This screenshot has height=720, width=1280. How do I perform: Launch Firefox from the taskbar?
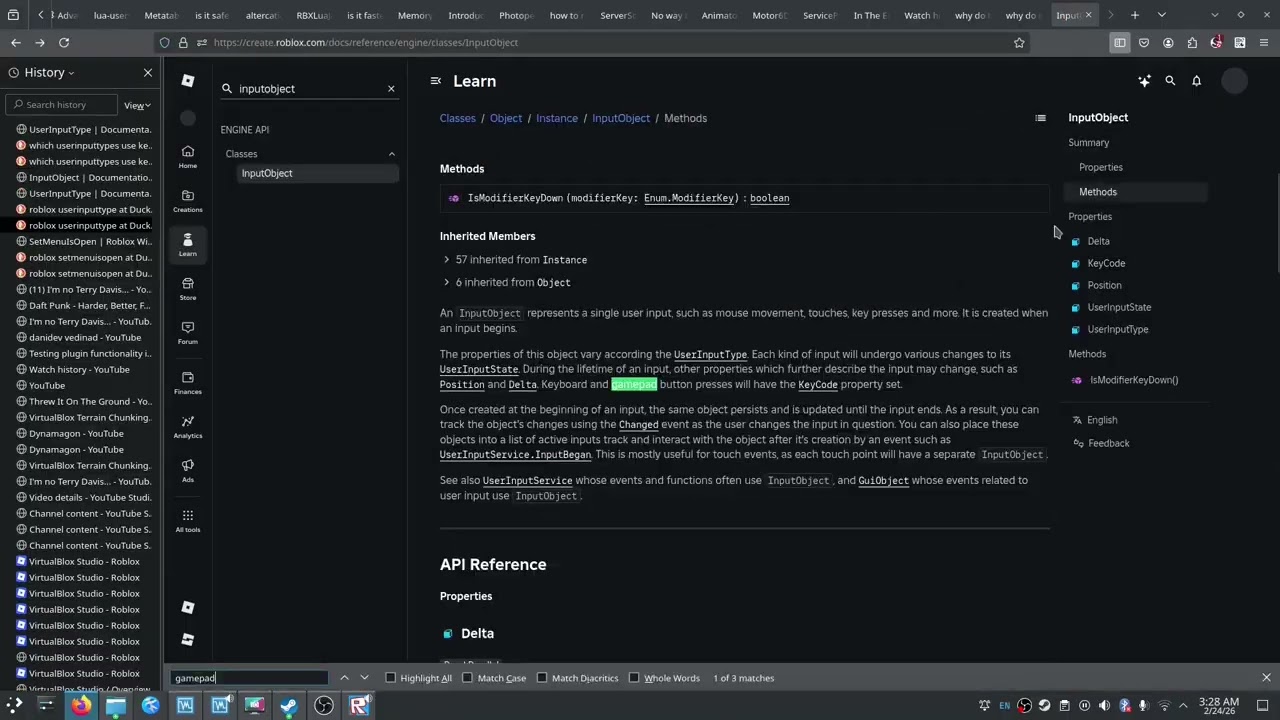(x=81, y=706)
